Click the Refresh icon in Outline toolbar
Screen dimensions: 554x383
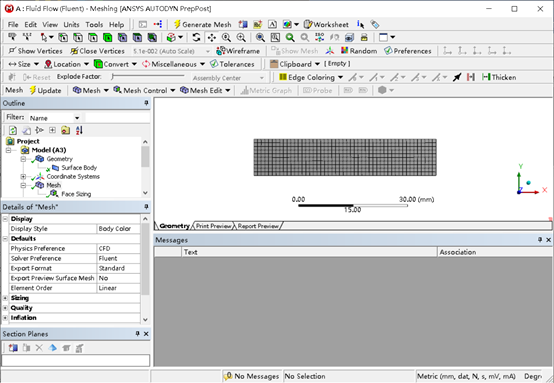click(x=13, y=130)
